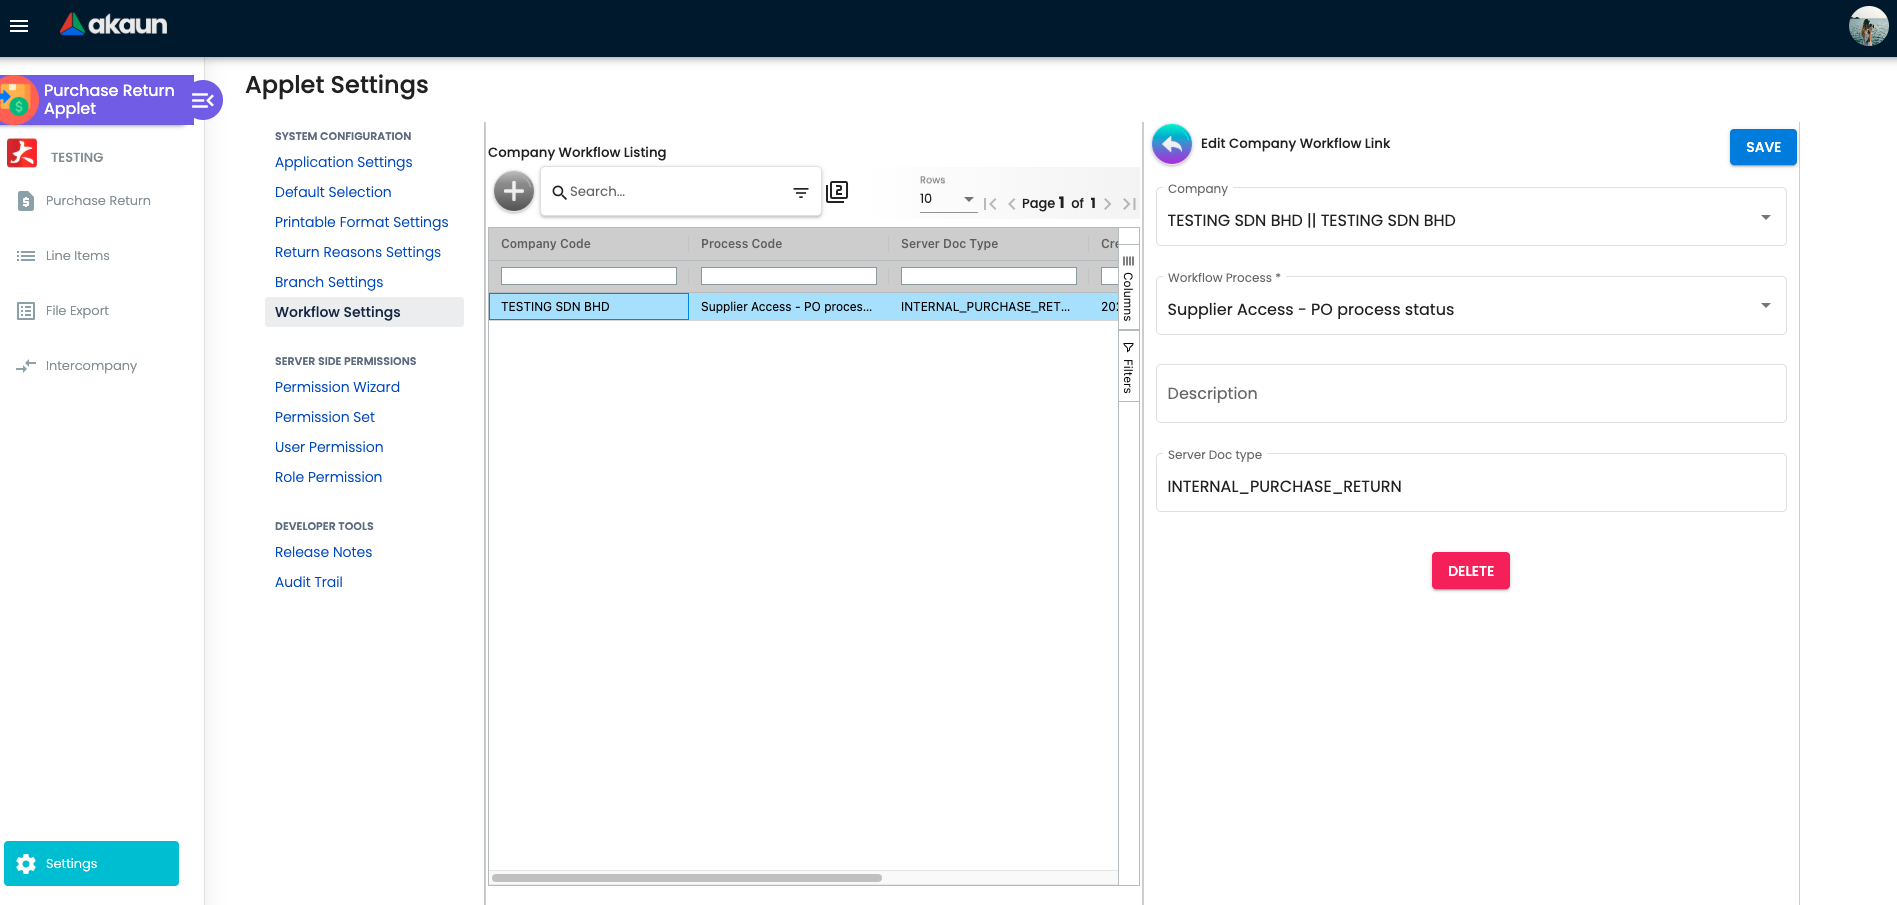The height and width of the screenshot is (905, 1897).
Task: Click the search magnifier icon
Action: pos(559,192)
